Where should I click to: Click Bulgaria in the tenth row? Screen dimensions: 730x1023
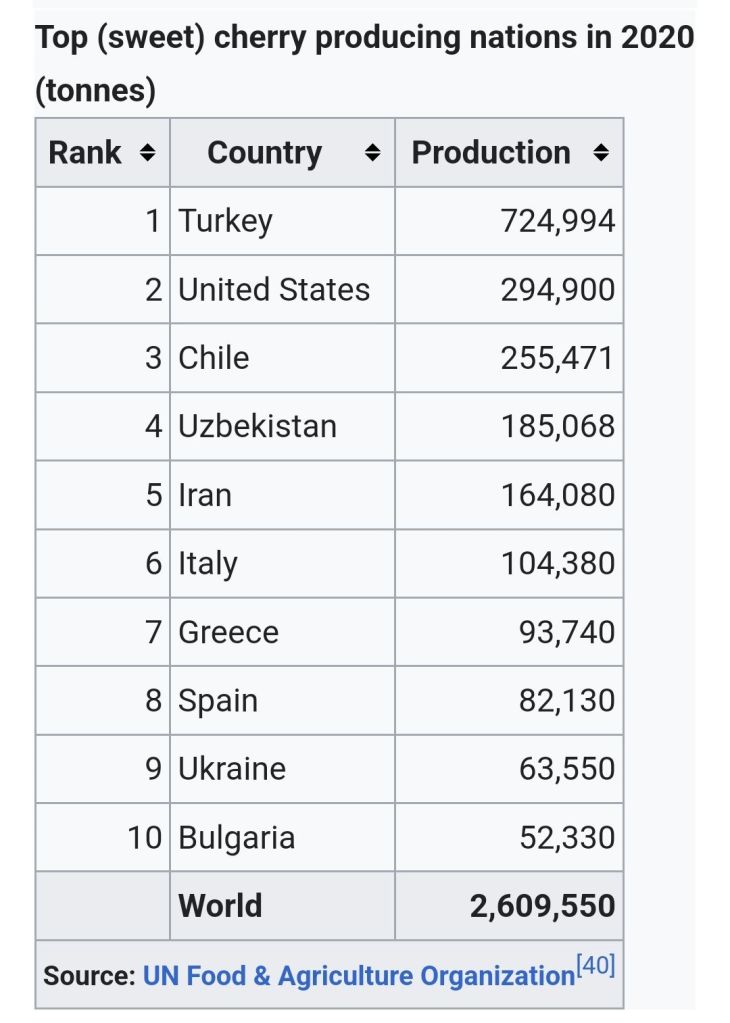point(236,837)
